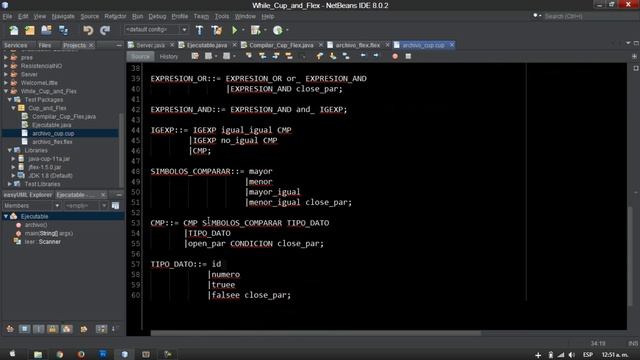Open the File menu

(8, 16)
